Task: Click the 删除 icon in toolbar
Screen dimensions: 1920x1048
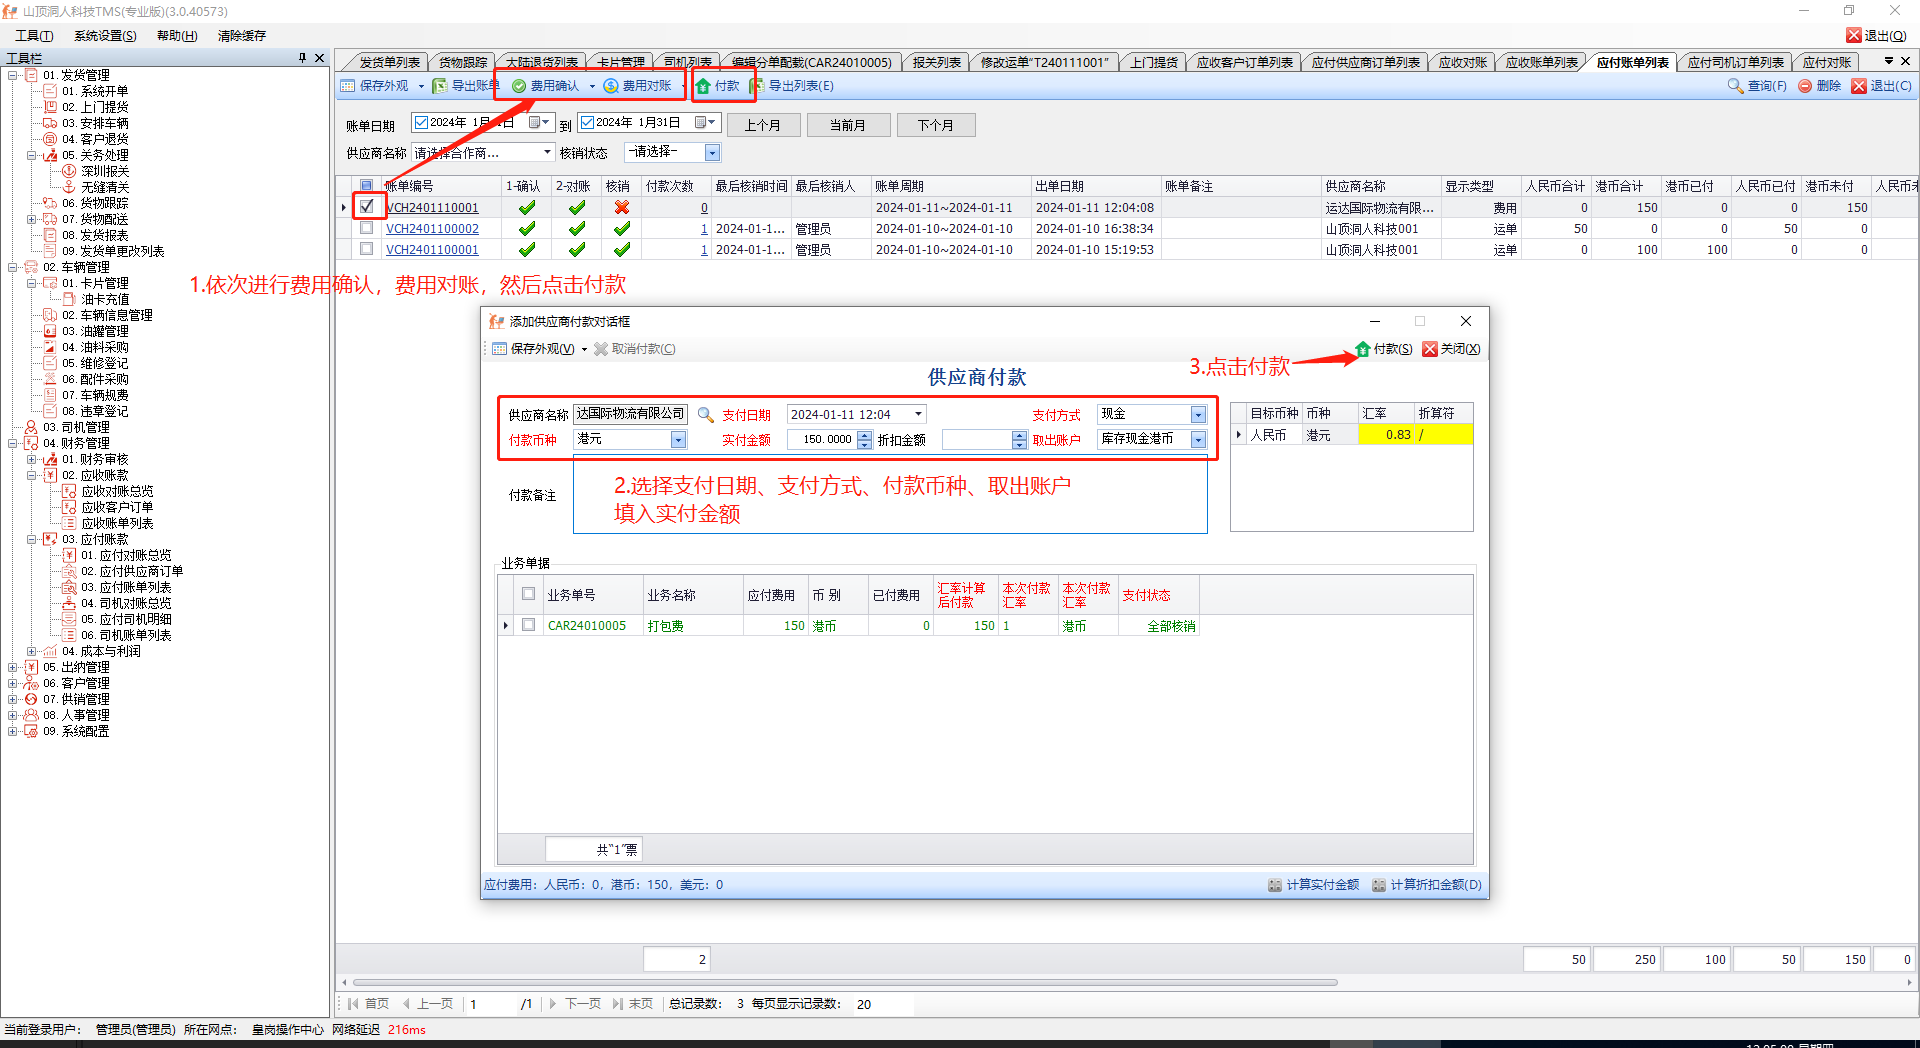Action: 1805,86
